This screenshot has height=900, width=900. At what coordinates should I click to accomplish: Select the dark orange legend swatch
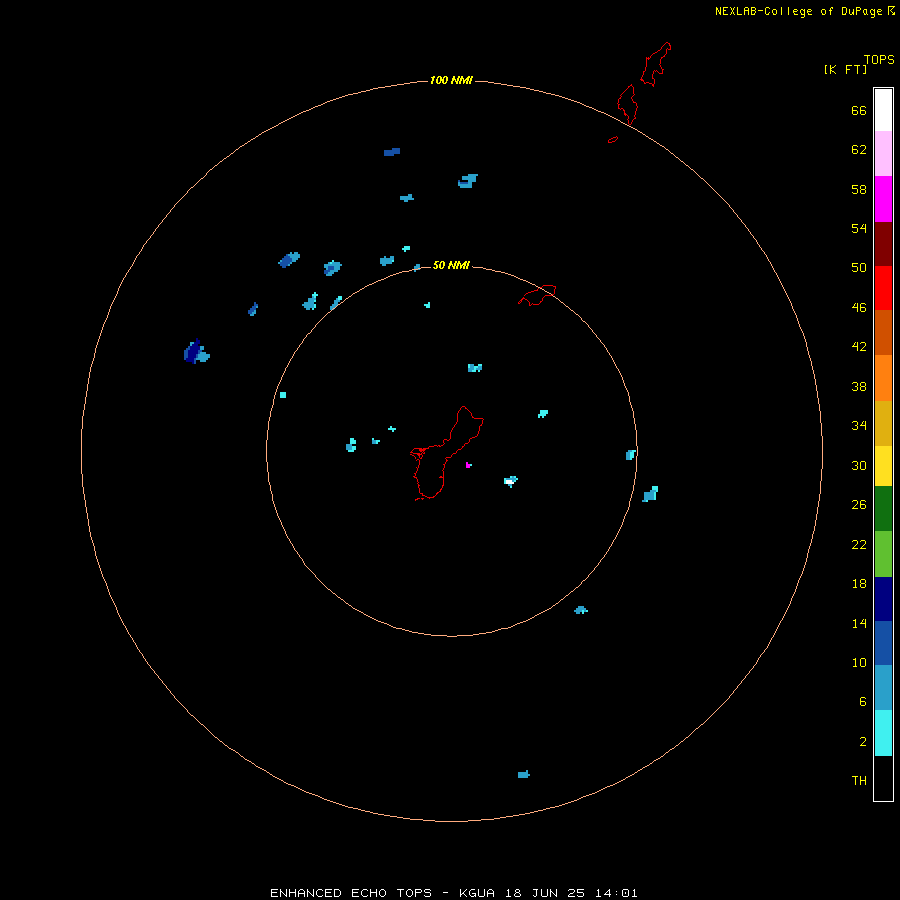883,333
